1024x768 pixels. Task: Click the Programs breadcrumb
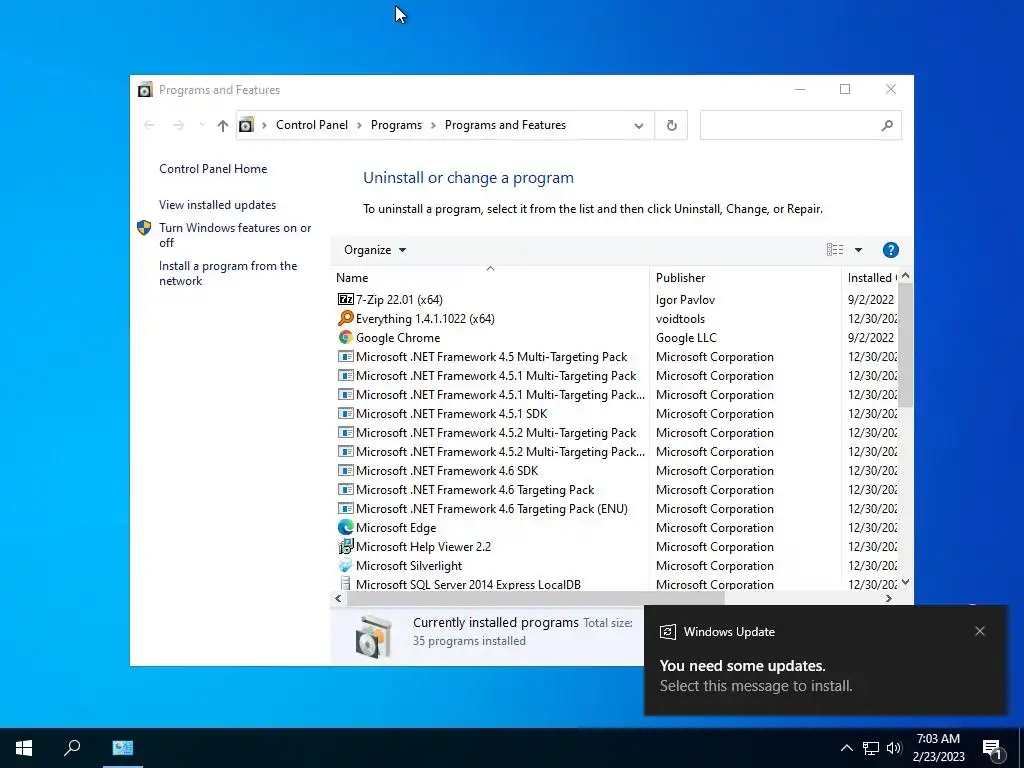396,125
